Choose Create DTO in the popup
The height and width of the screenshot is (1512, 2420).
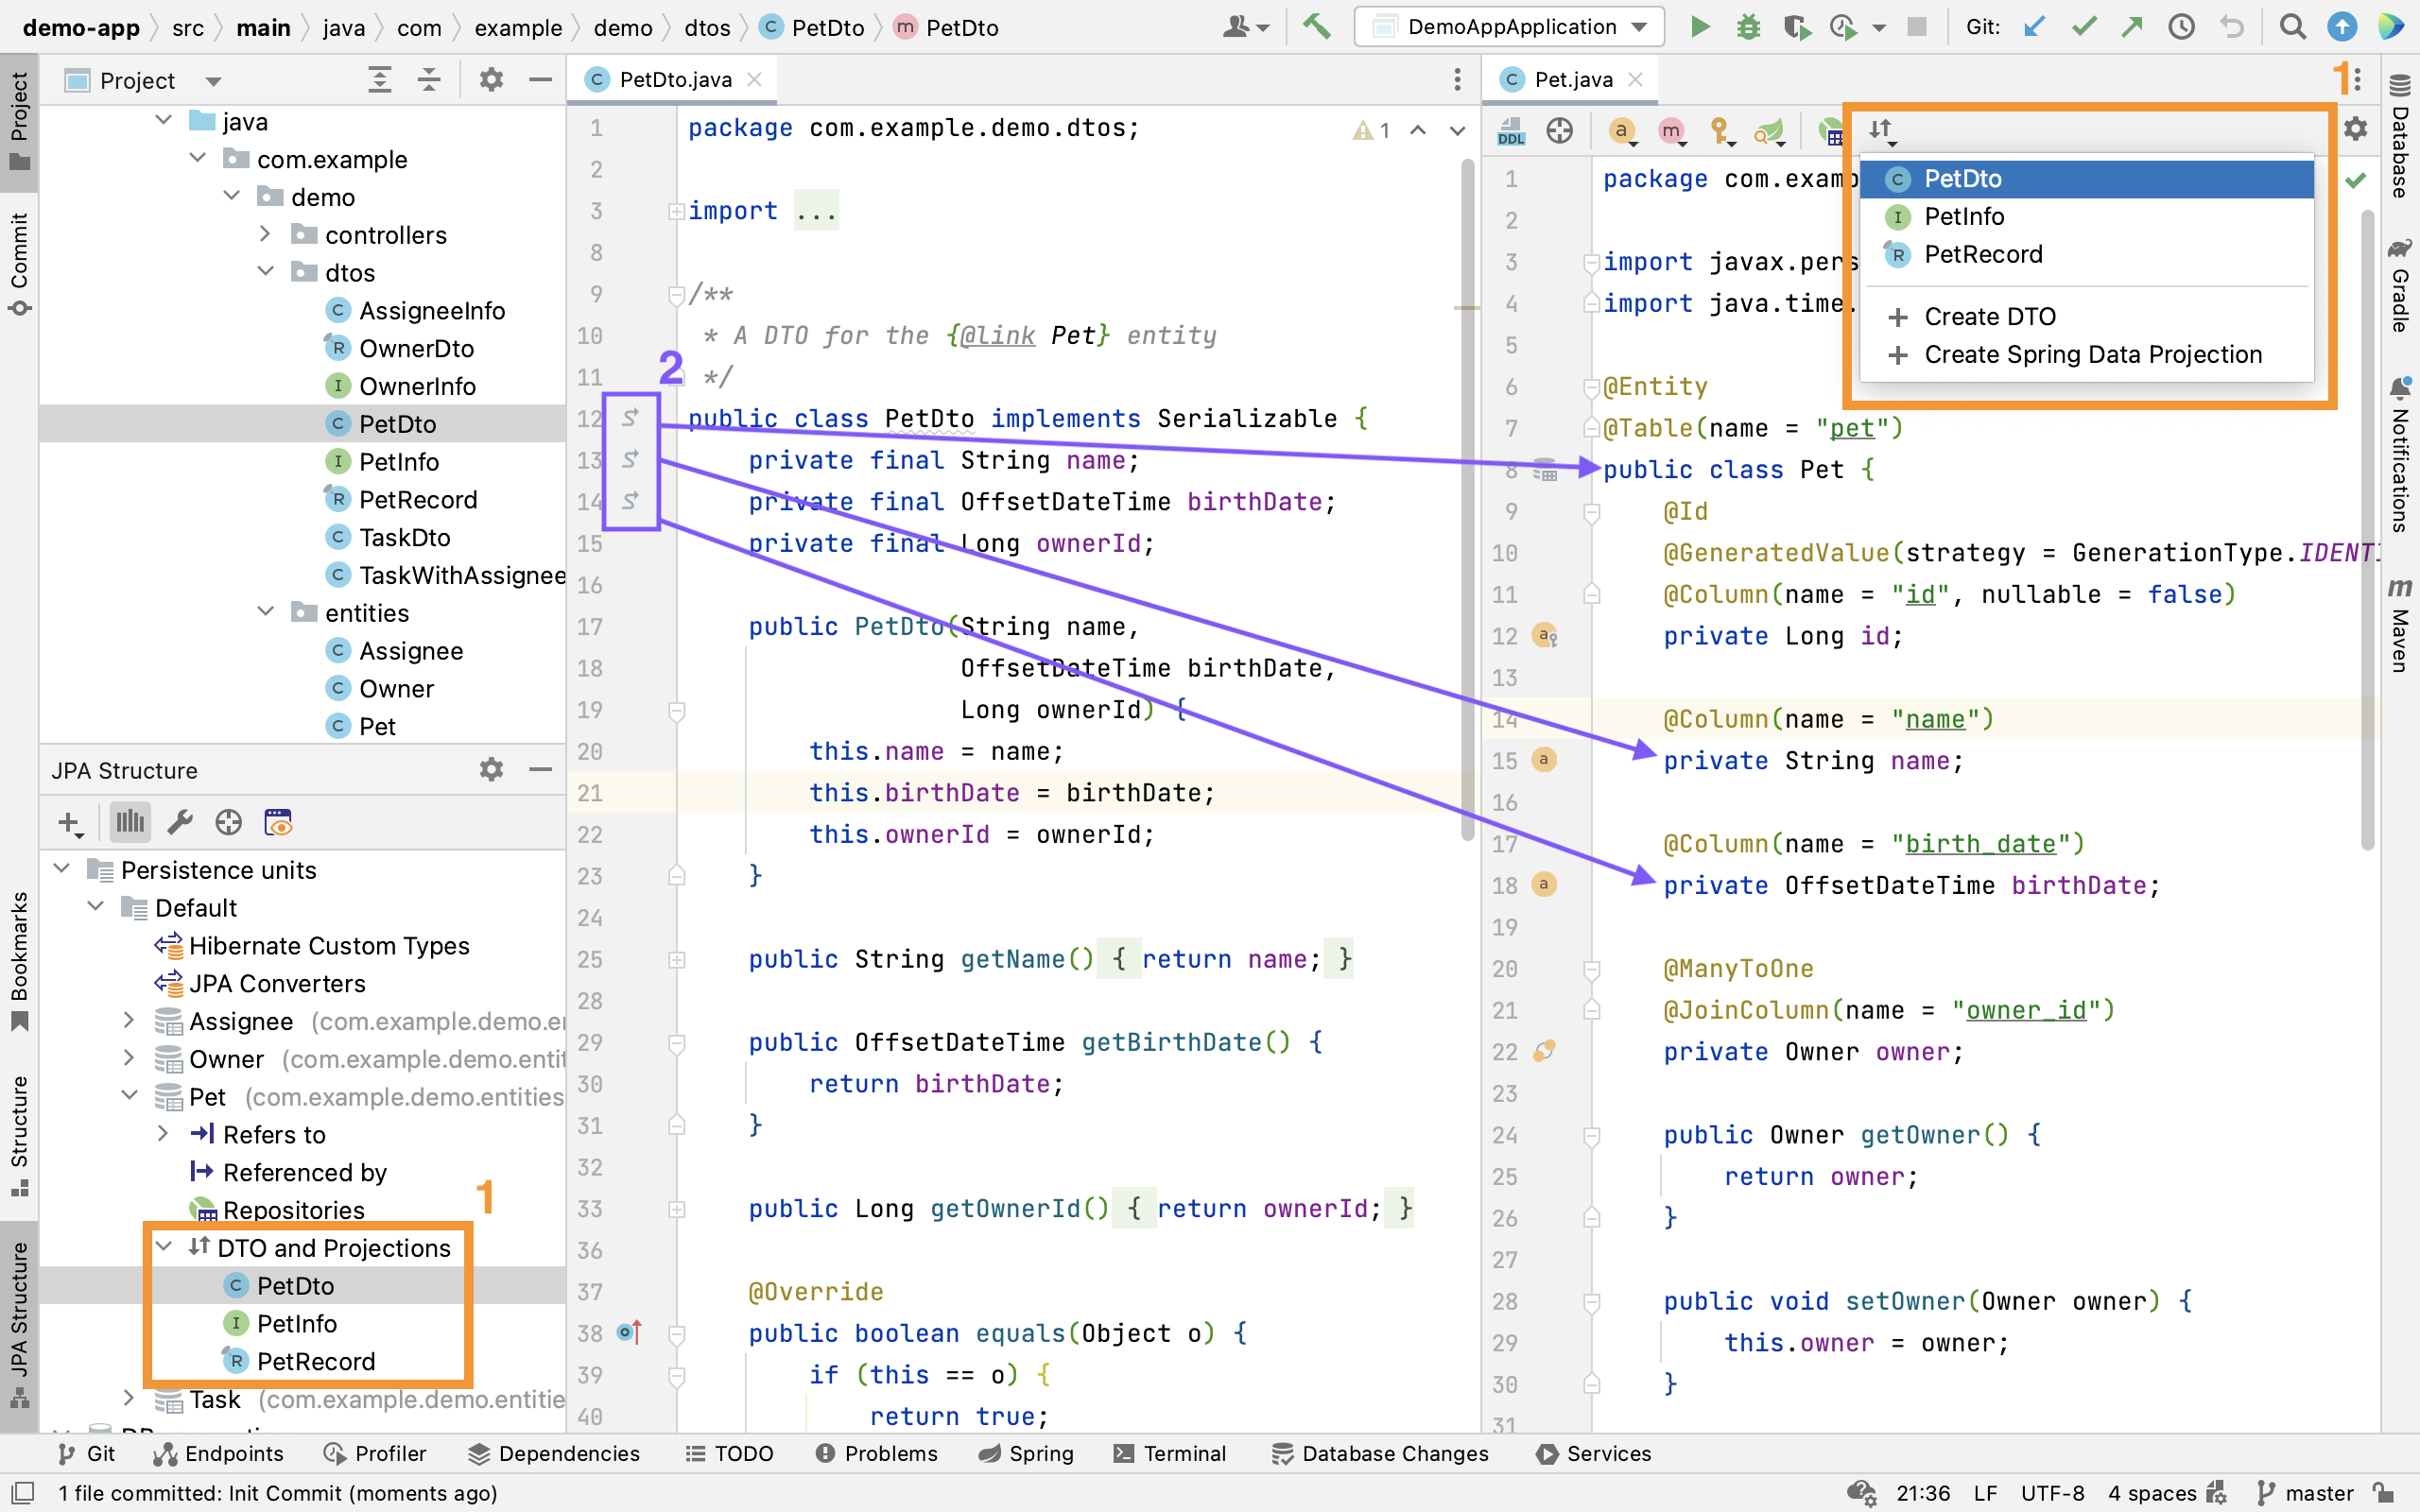tap(1989, 316)
